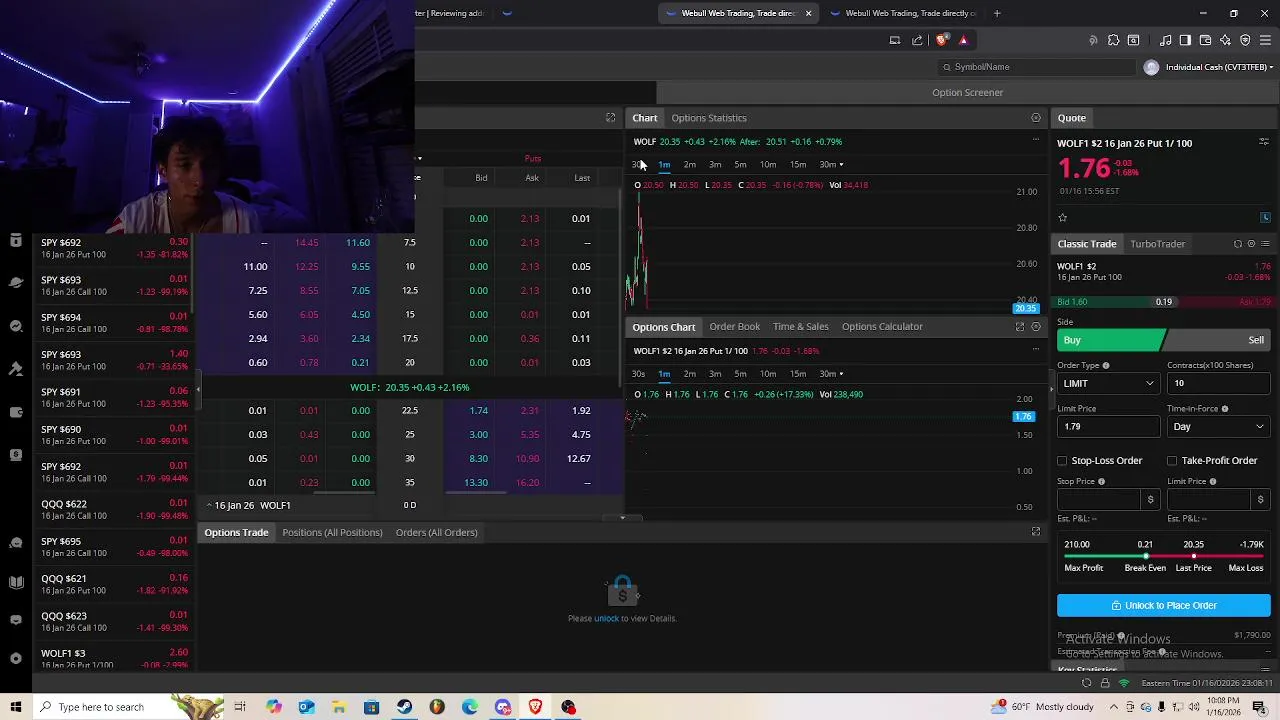This screenshot has width=1280, height=720.
Task: Maximize the Options Trade bottom panel
Action: pos(1036,532)
